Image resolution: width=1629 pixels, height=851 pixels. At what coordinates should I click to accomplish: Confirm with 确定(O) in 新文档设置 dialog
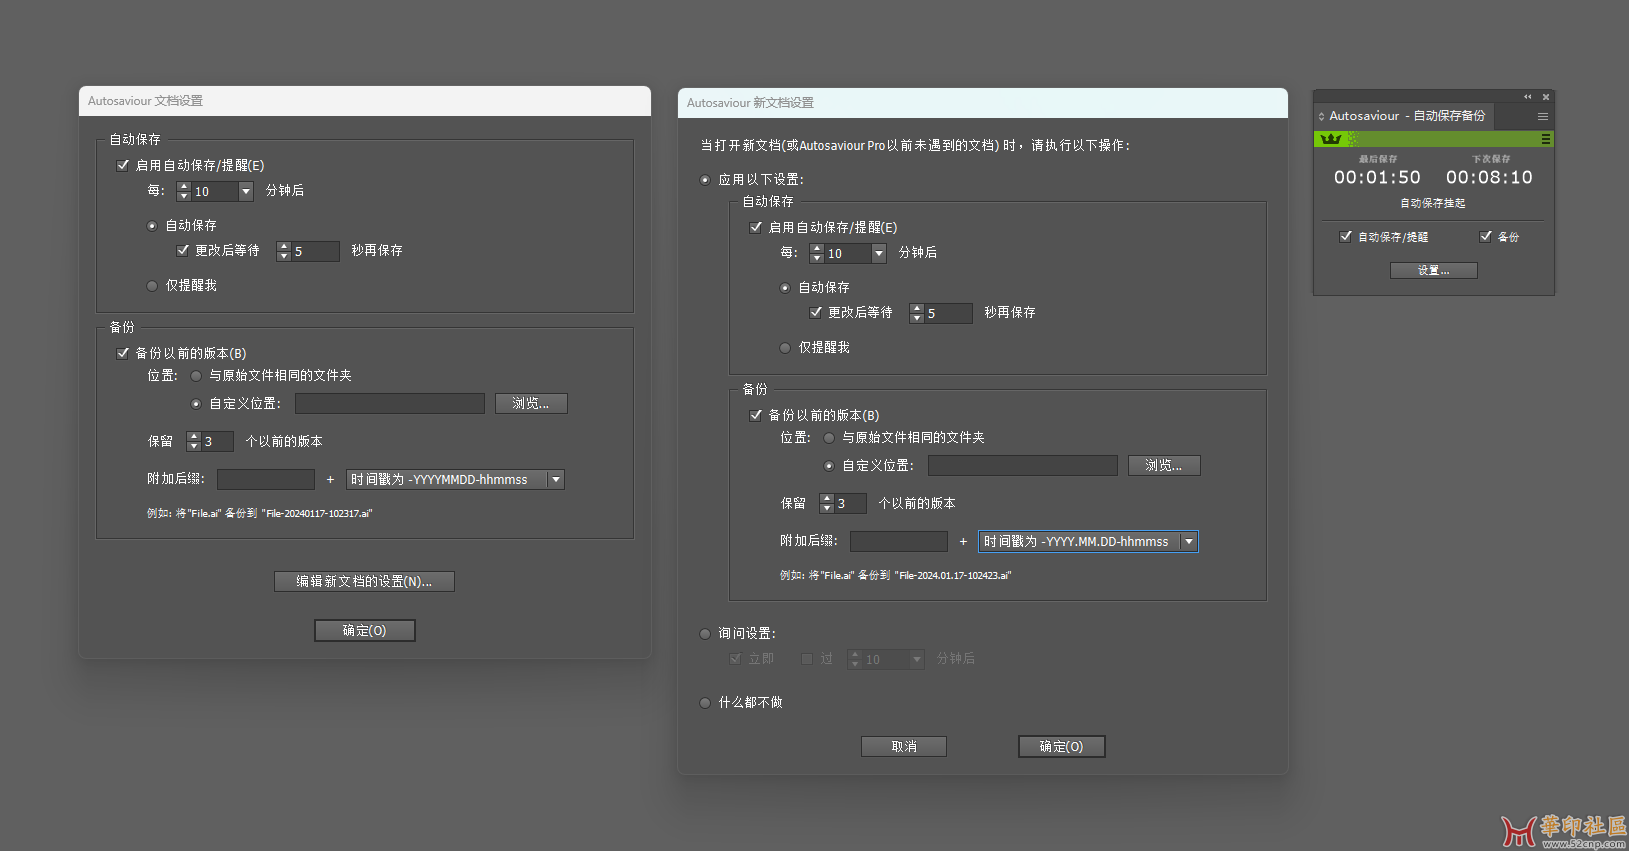pyautogui.click(x=1062, y=746)
